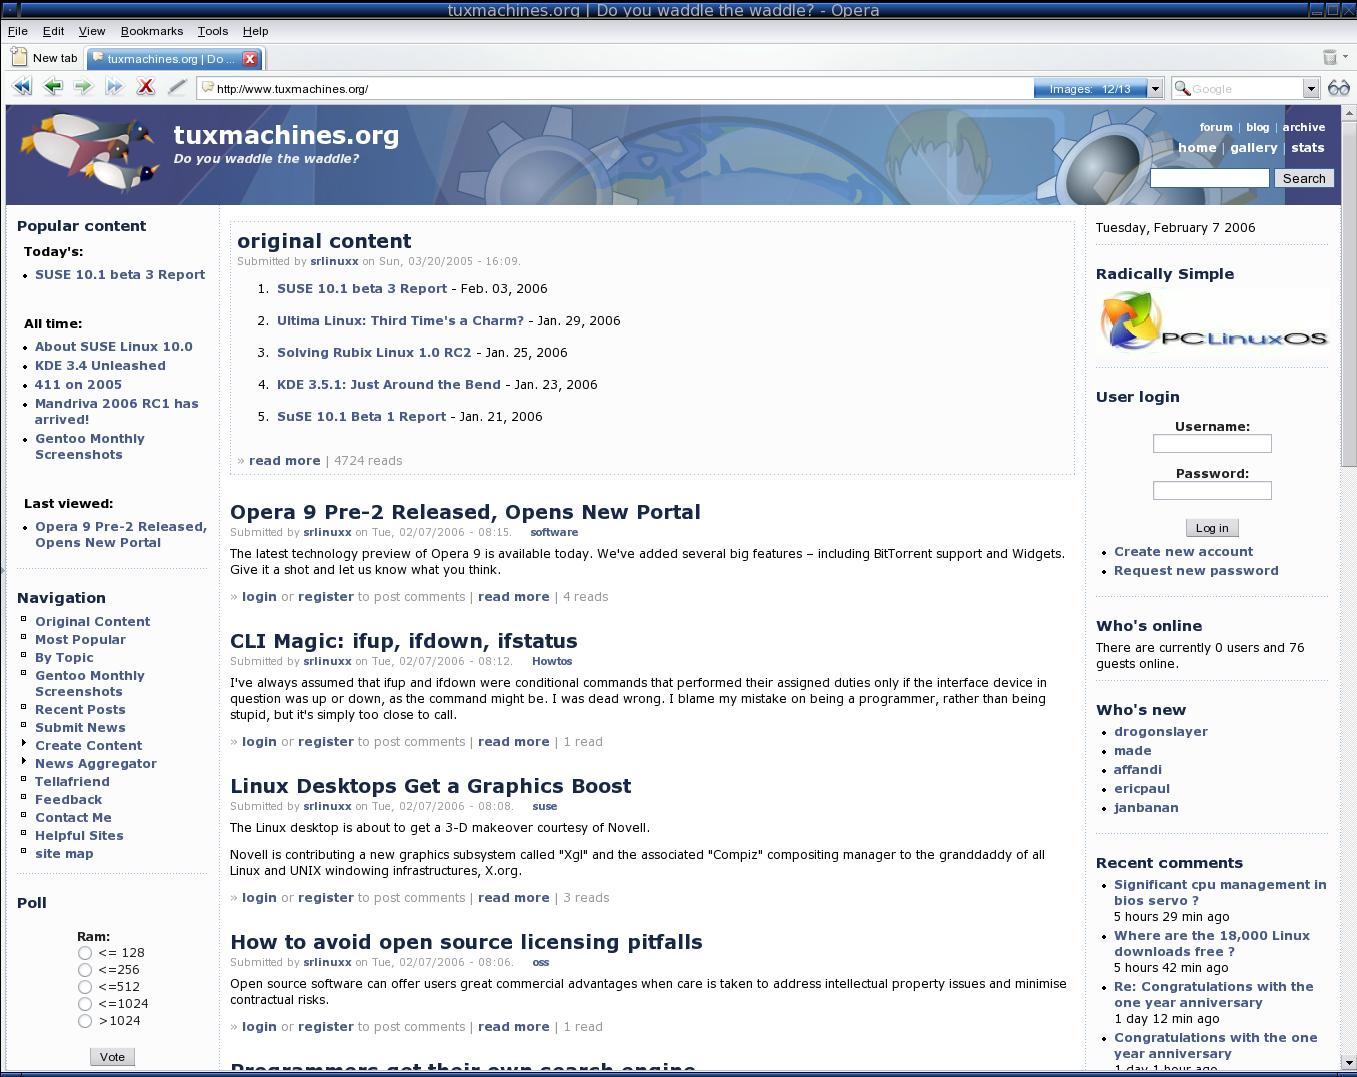1357x1077 pixels.
Task: Open the View menu
Action: pyautogui.click(x=92, y=31)
